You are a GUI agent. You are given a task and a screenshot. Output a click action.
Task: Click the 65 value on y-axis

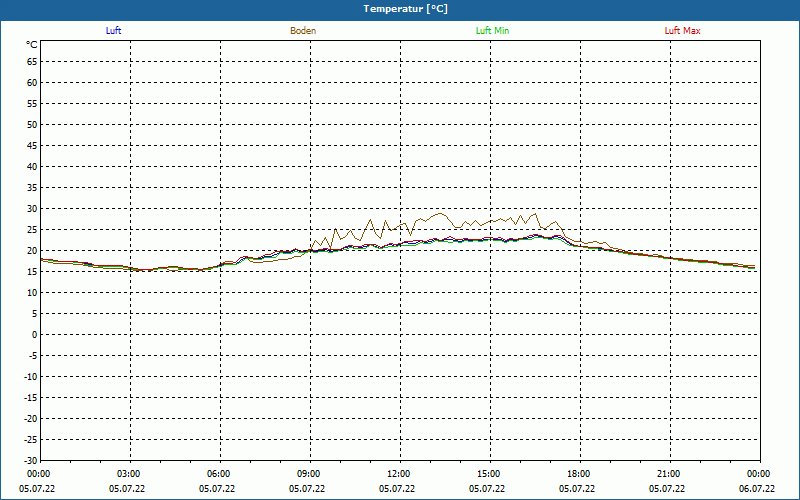click(x=32, y=62)
